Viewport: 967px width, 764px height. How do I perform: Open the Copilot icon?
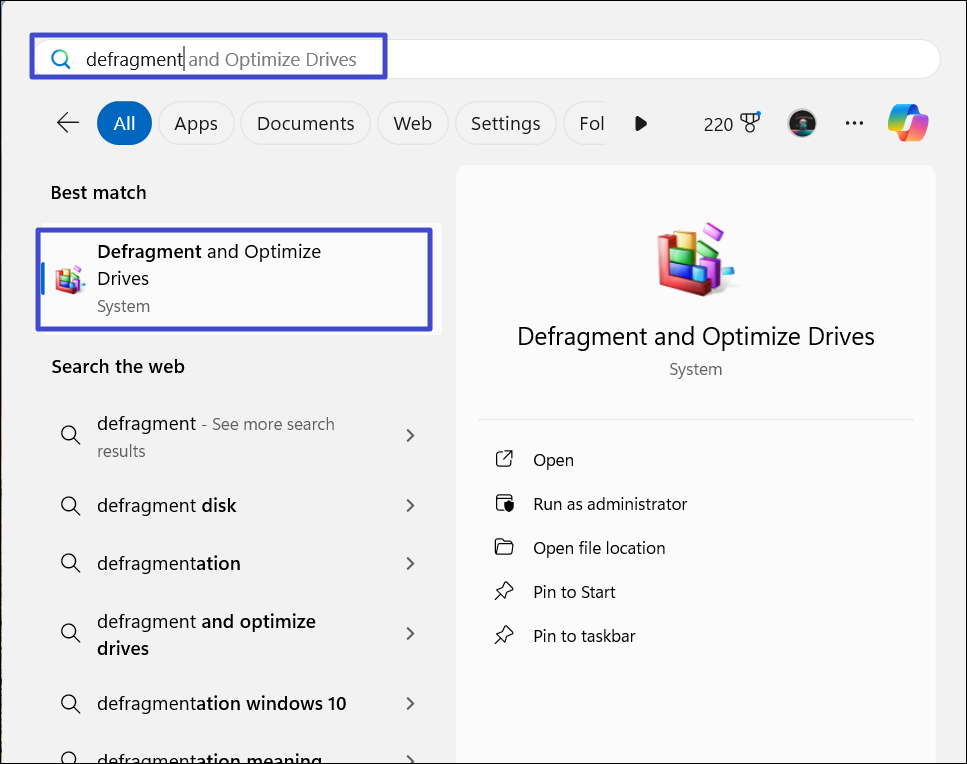[908, 123]
